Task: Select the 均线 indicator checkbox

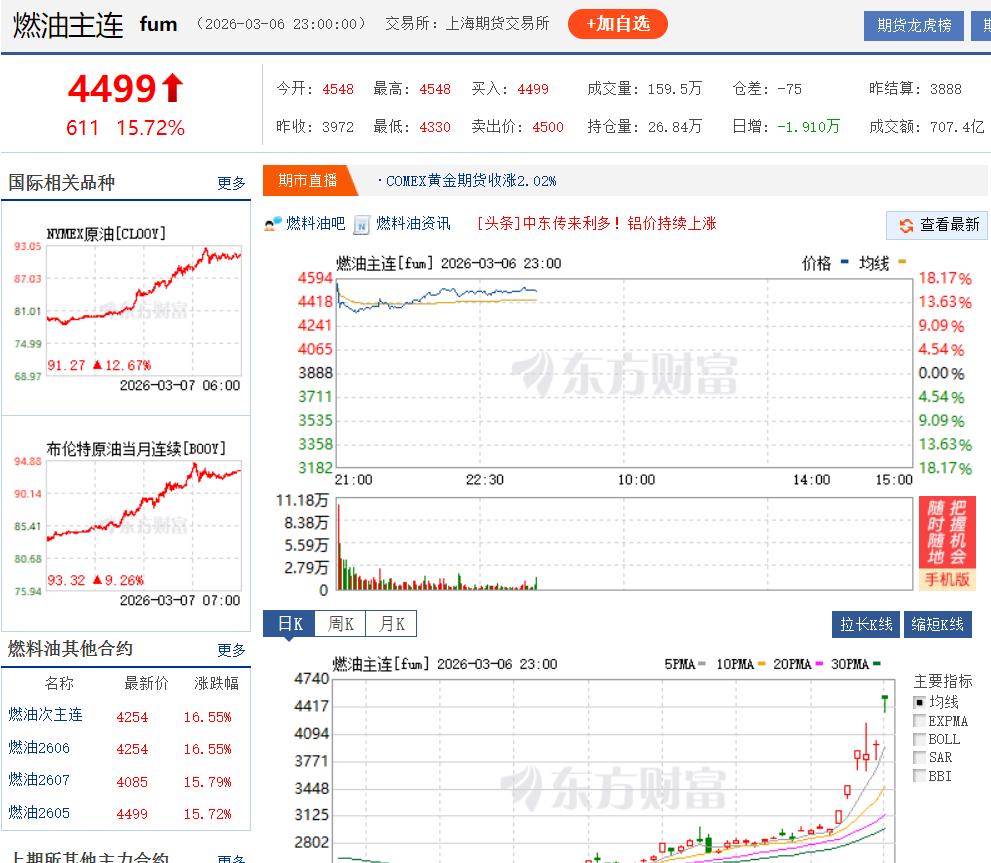Action: 920,702
